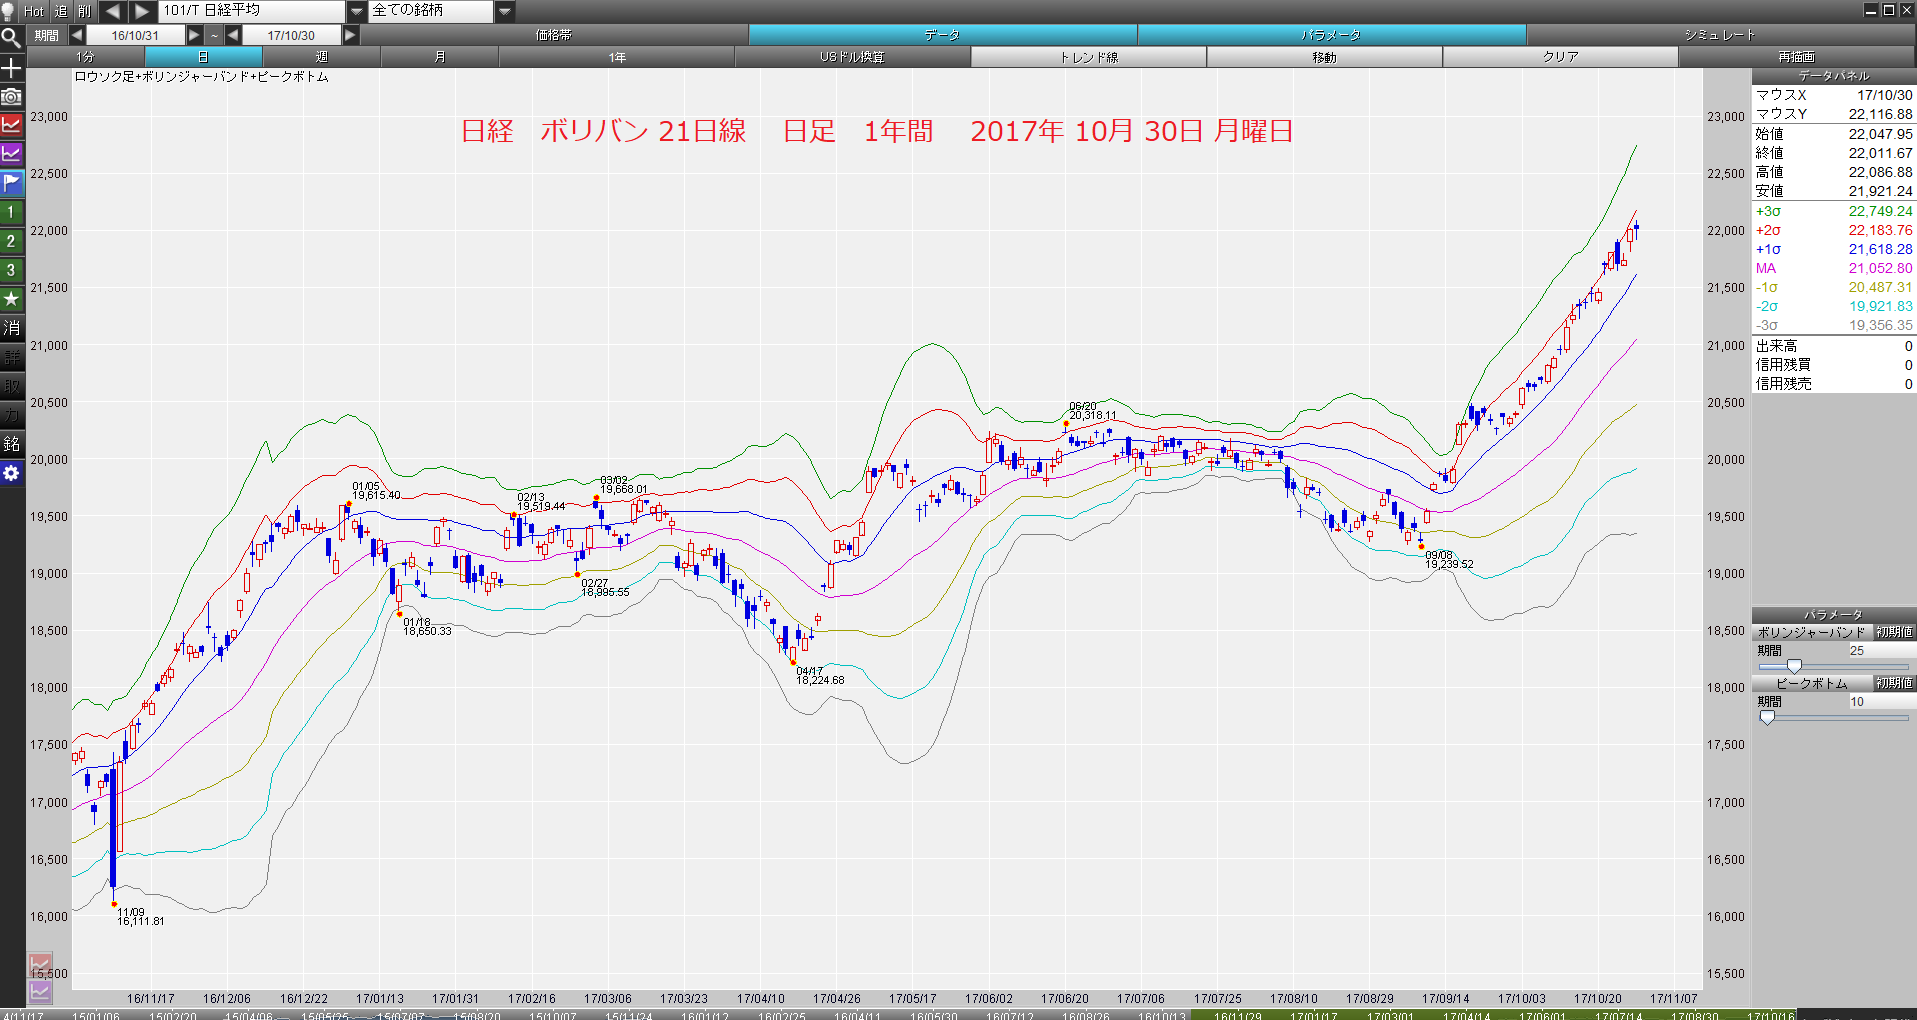This screenshot has height=1020, width=1917.
Task: Click the 追 add button
Action: coord(61,11)
